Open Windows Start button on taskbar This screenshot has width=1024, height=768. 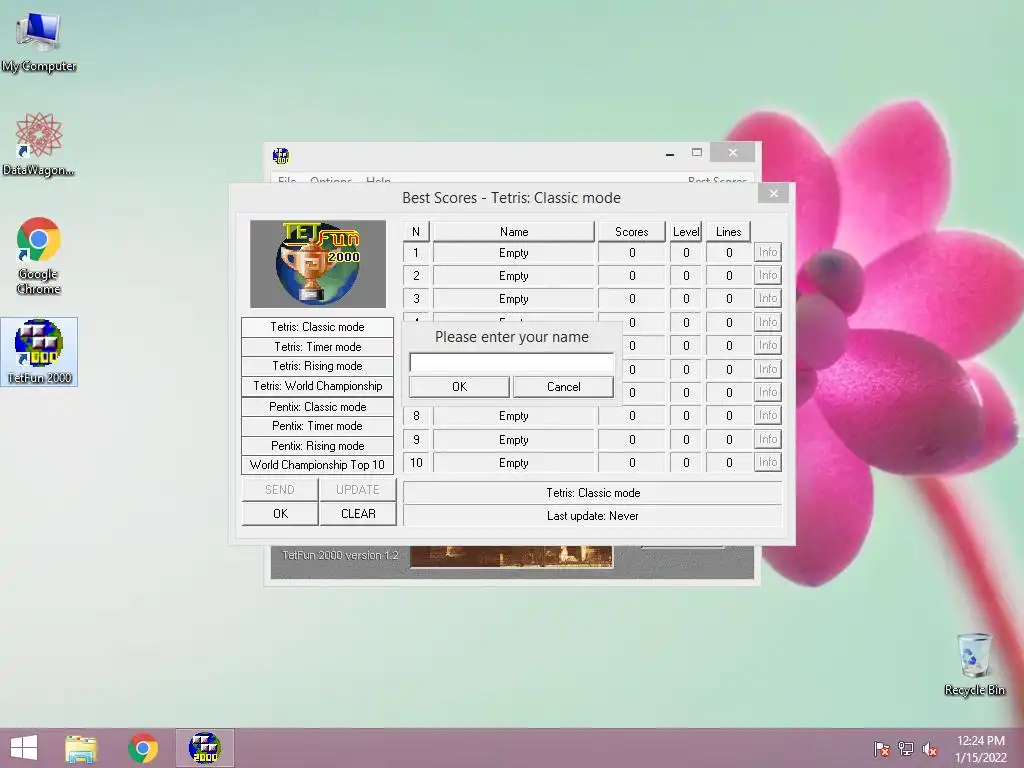[x=24, y=748]
